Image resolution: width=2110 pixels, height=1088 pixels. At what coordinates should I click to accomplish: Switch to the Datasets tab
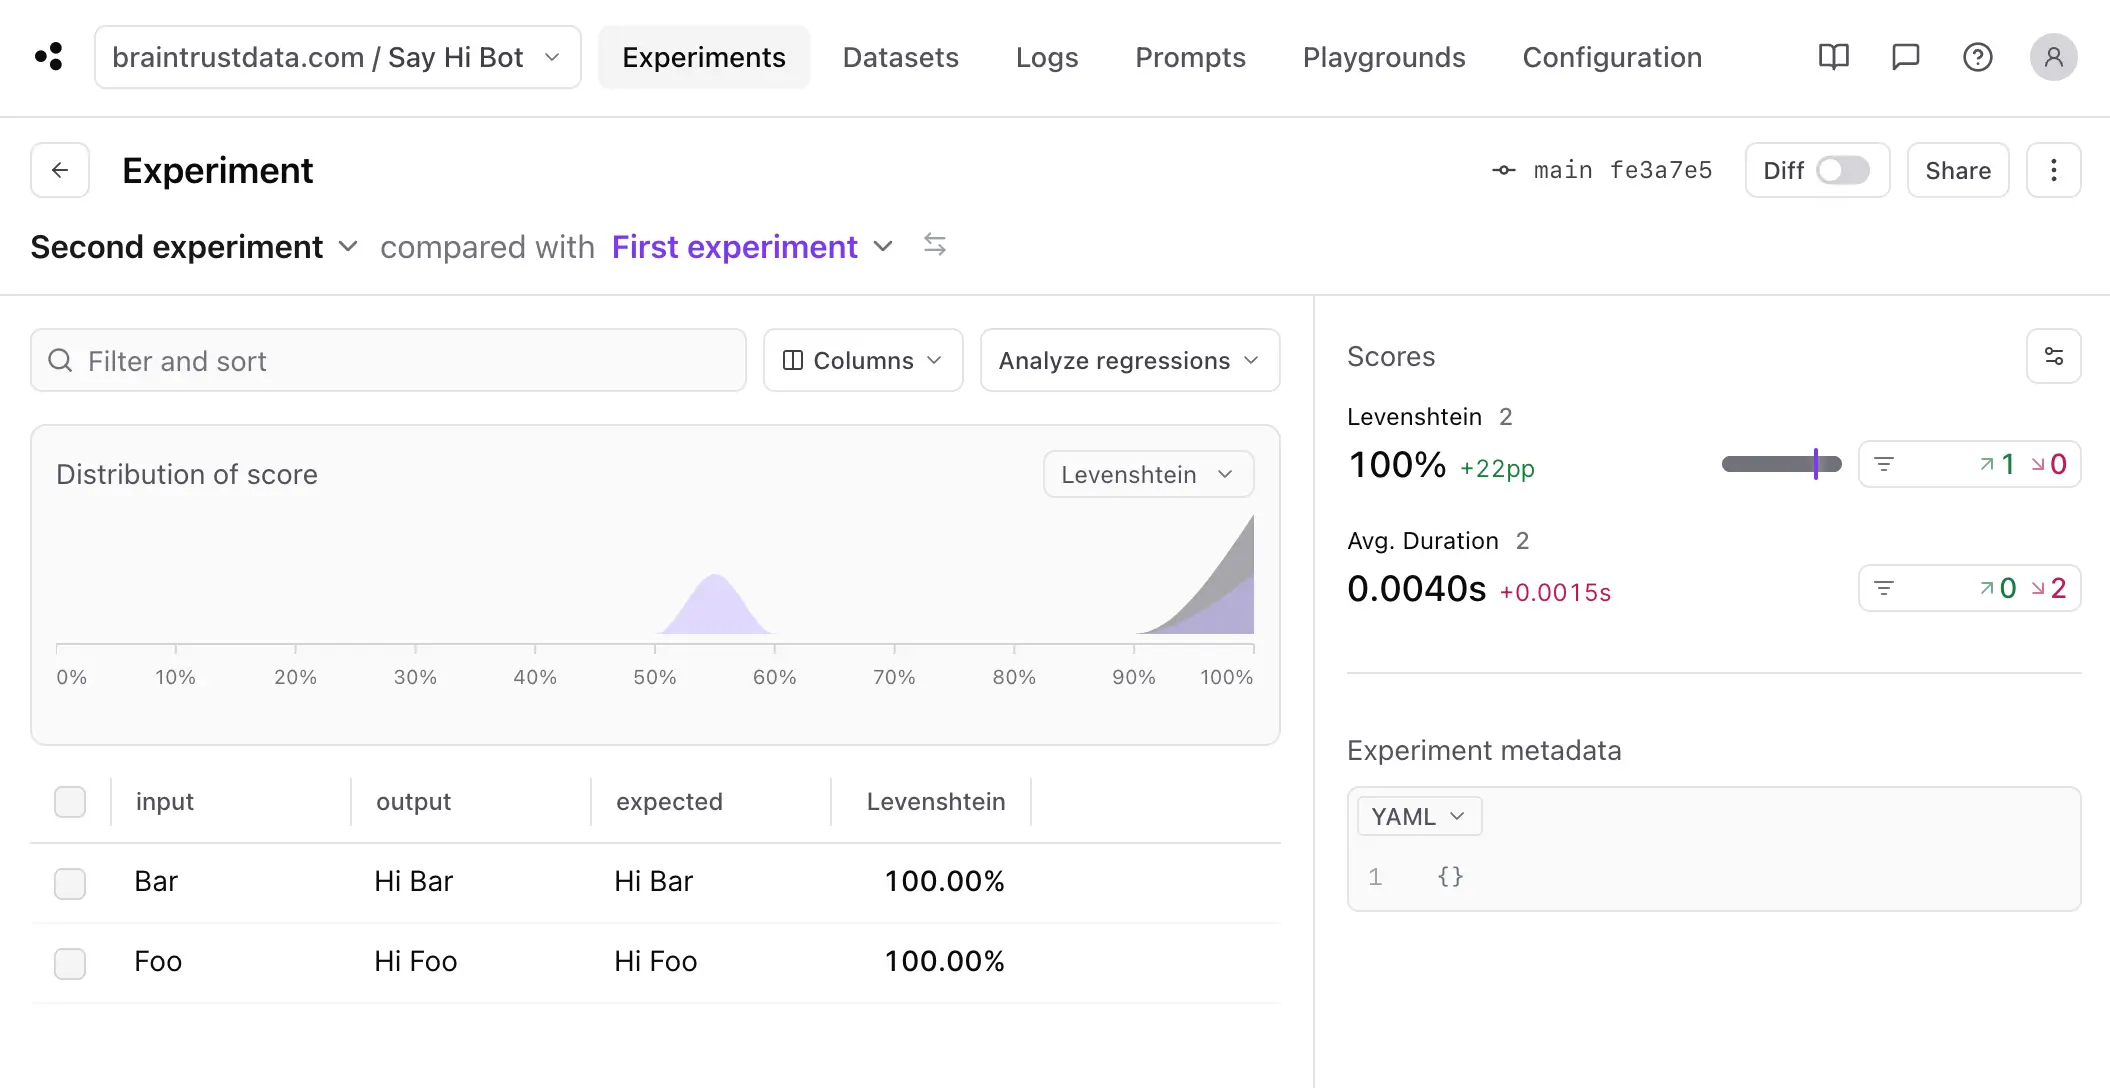tap(900, 57)
